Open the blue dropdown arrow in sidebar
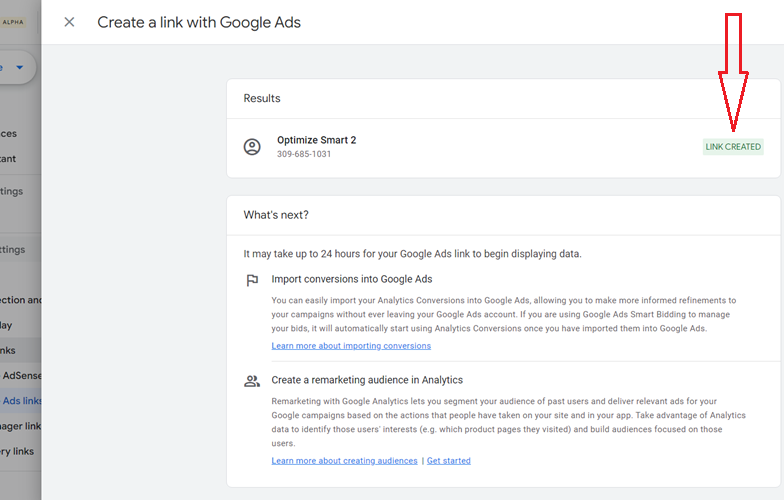 [x=20, y=67]
